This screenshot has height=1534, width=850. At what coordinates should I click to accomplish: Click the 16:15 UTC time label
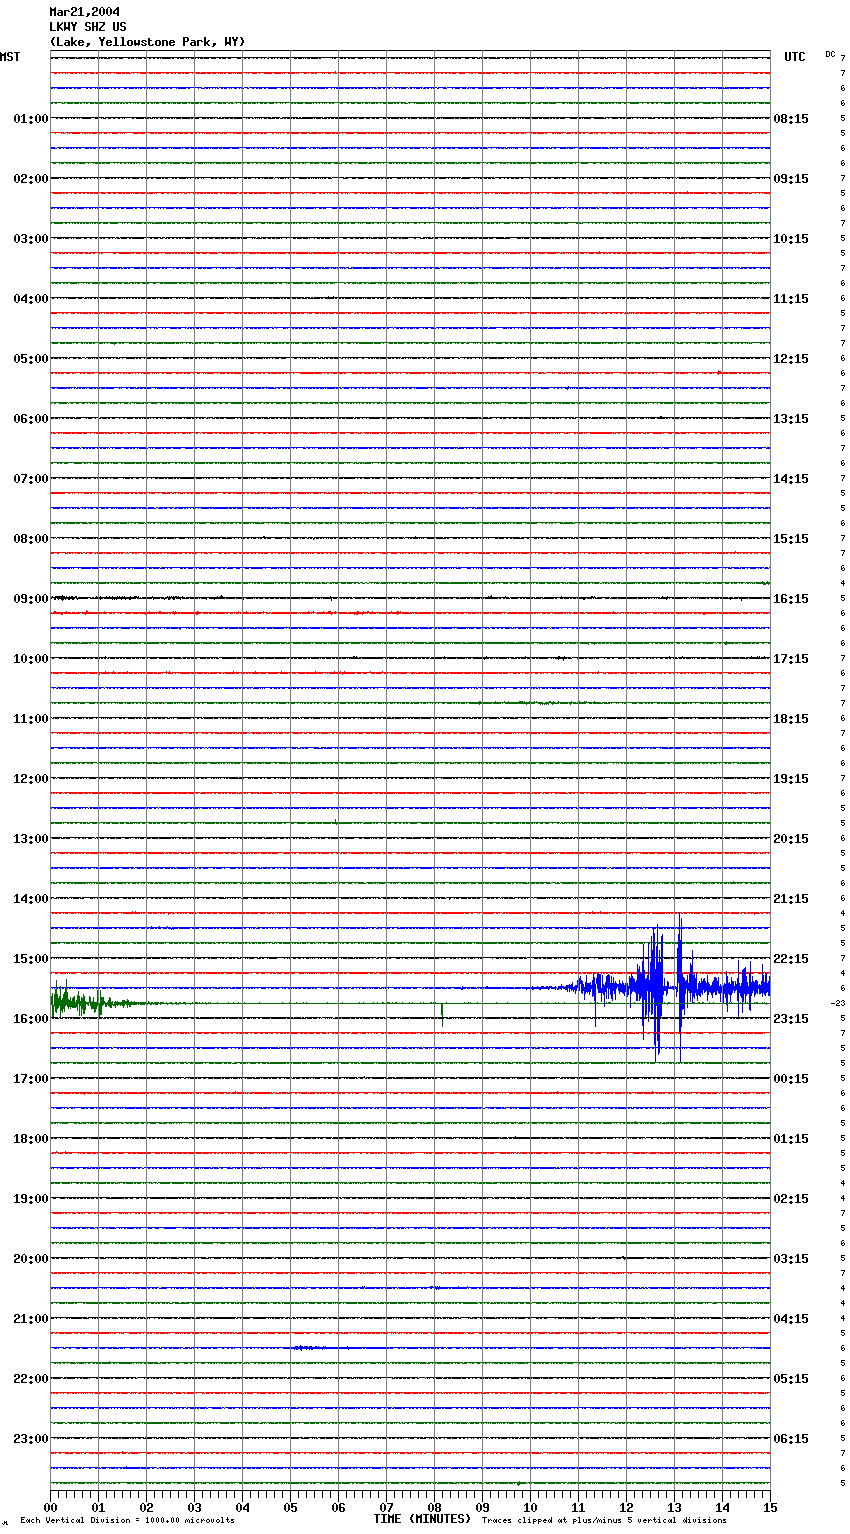pos(791,599)
